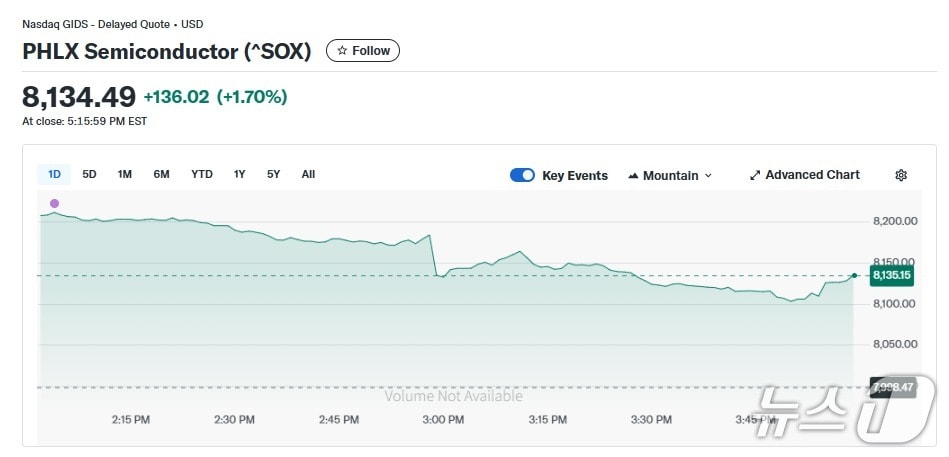949x457 pixels.
Task: Open chart settings gear icon
Action: coord(900,175)
